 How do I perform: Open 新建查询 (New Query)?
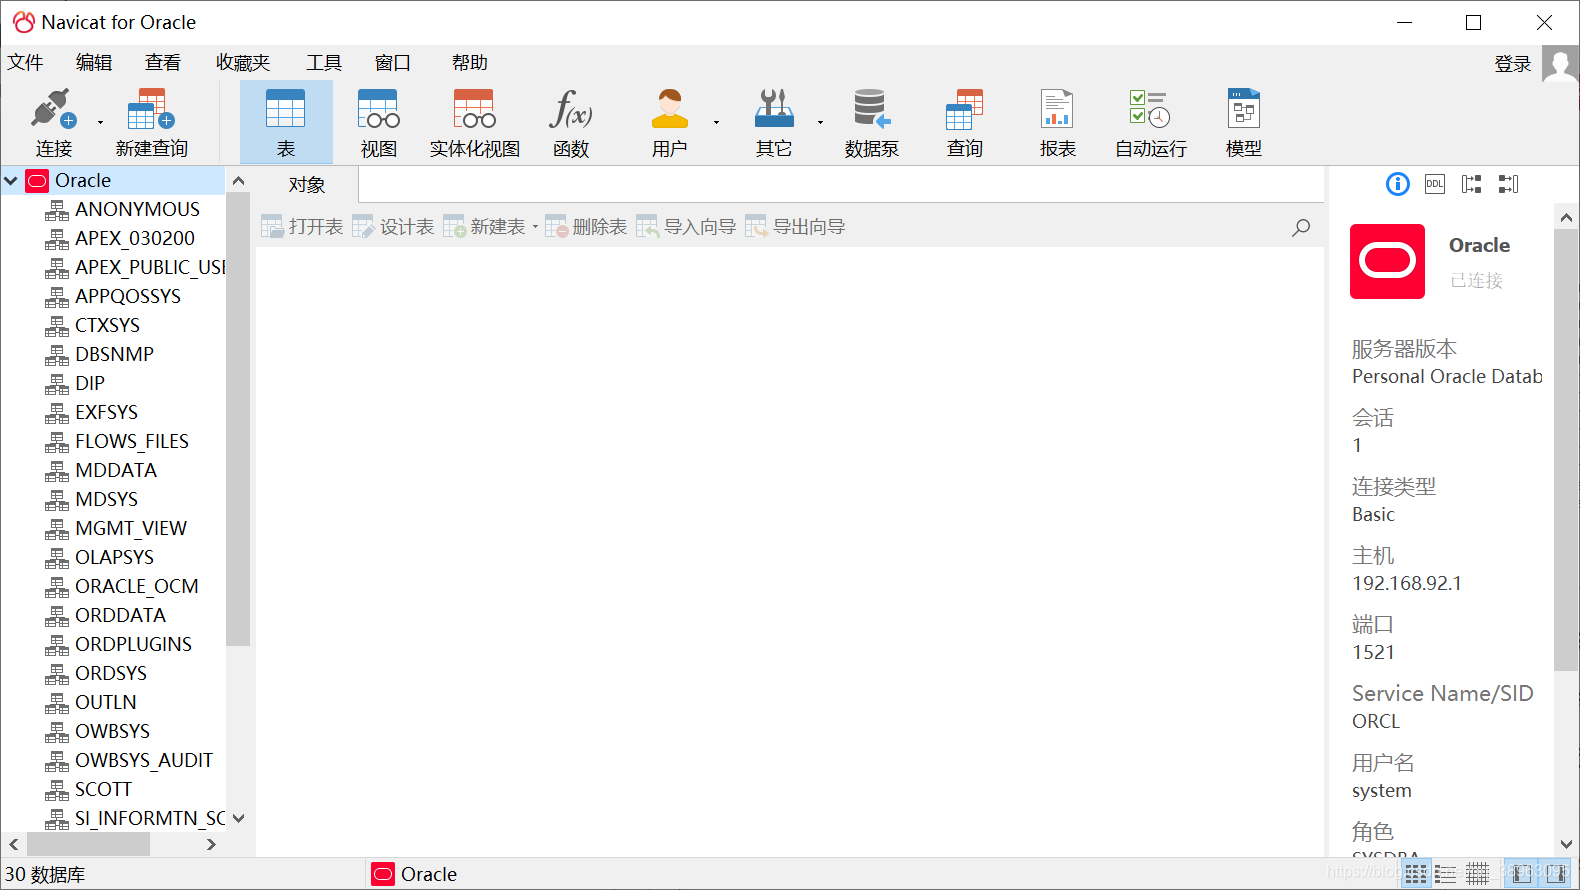[x=151, y=122]
